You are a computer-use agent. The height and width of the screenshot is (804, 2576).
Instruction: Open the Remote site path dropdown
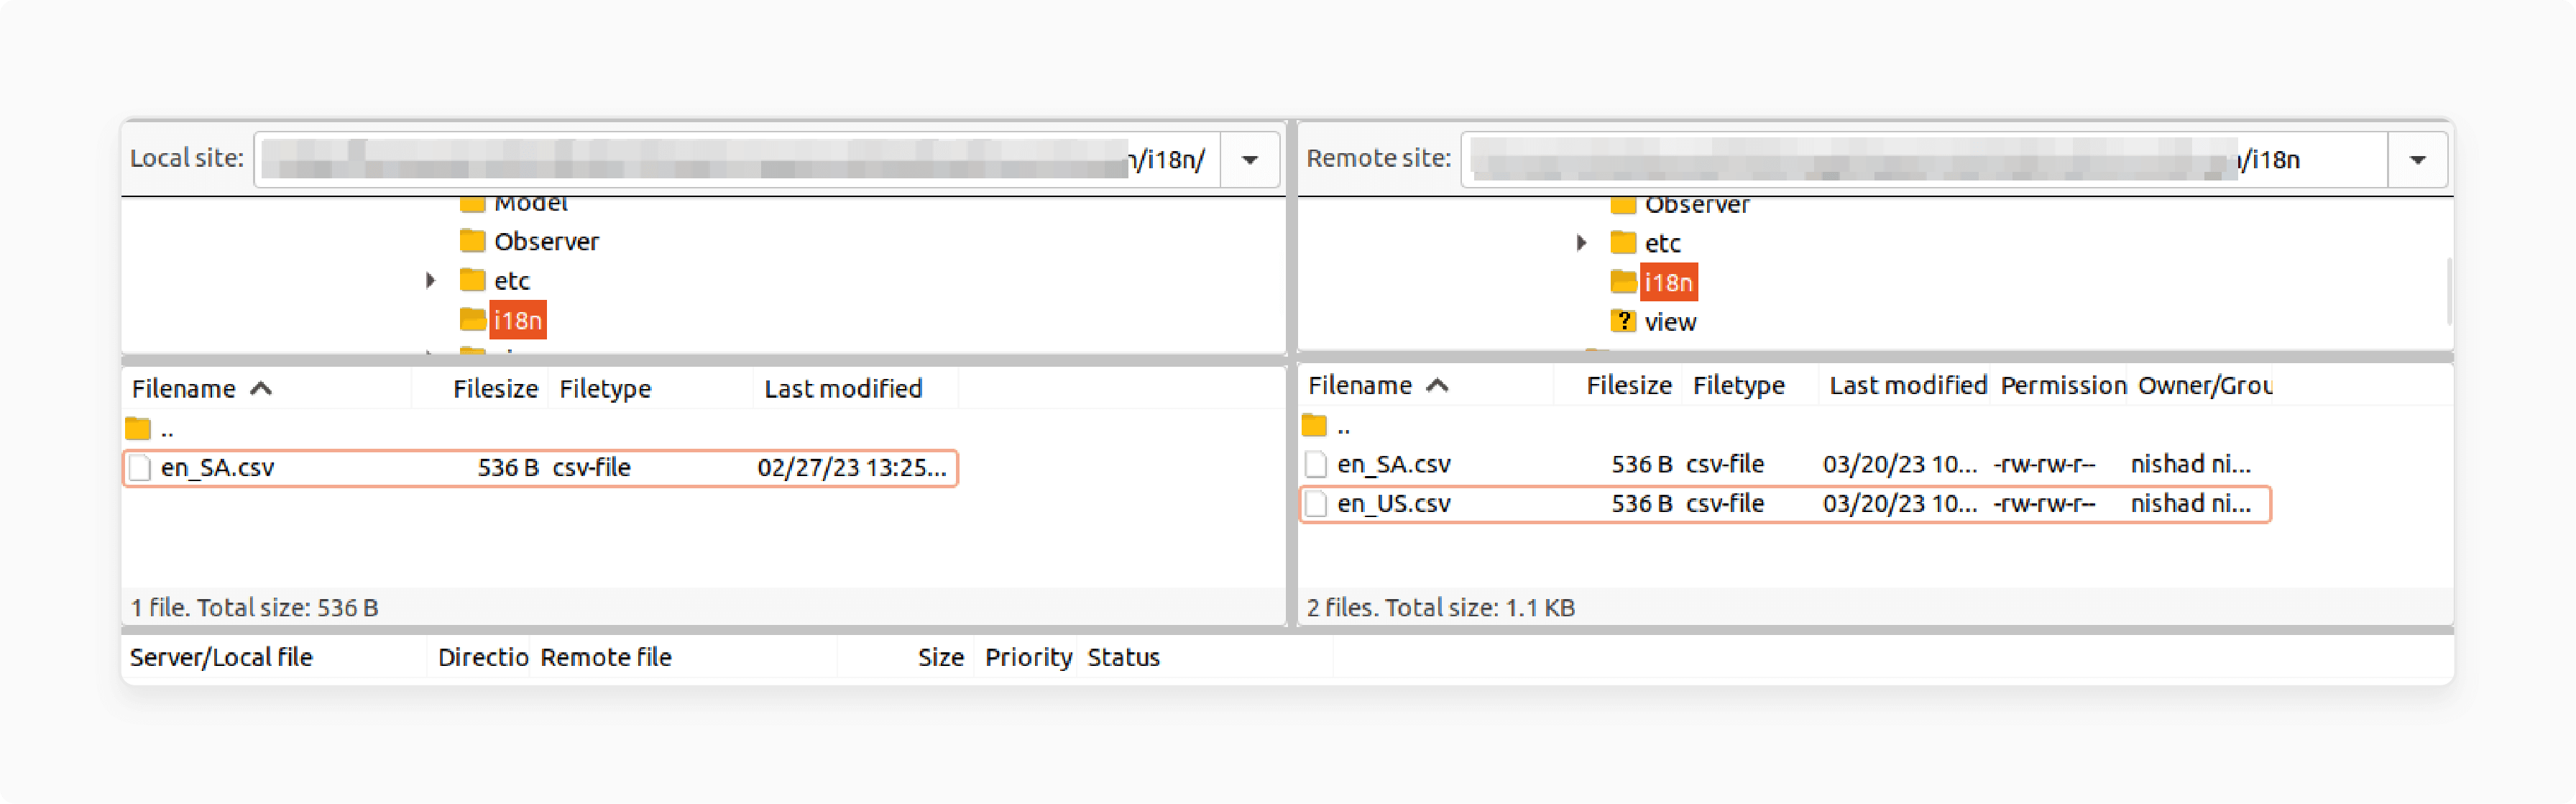tap(2417, 160)
